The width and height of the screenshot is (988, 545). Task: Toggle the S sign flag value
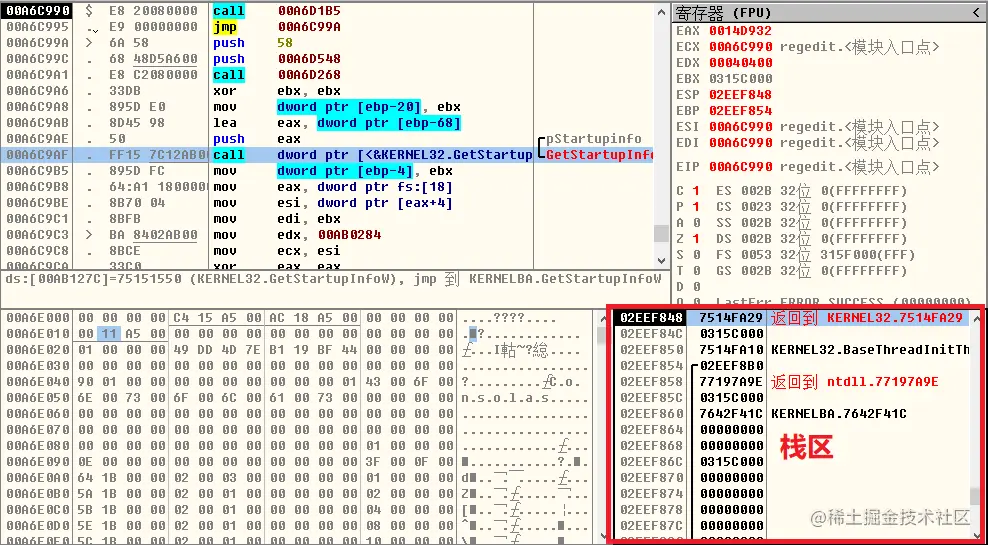click(696, 255)
